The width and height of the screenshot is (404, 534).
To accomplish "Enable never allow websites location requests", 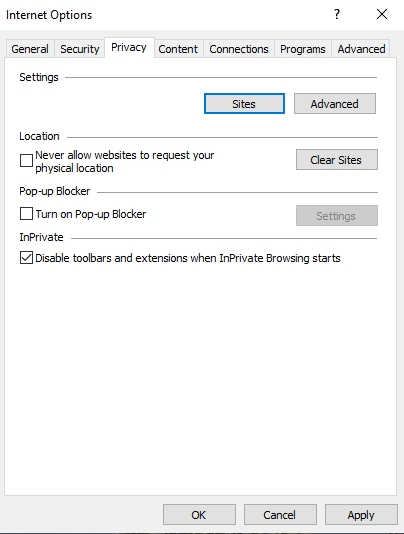I will tap(26, 160).
